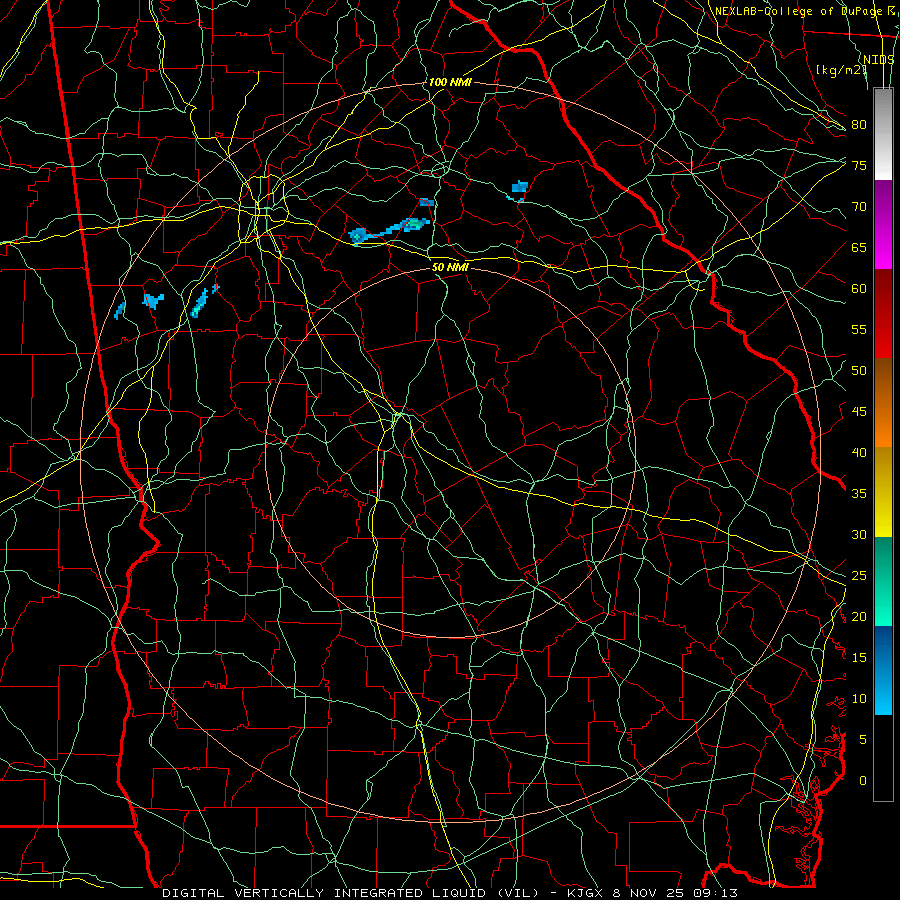Click the 75 value on the color scale

859,165
